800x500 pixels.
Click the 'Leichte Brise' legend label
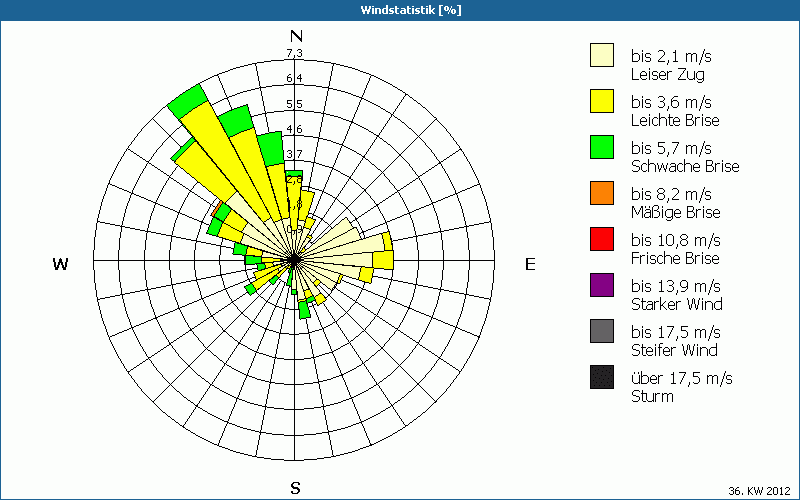click(x=675, y=120)
